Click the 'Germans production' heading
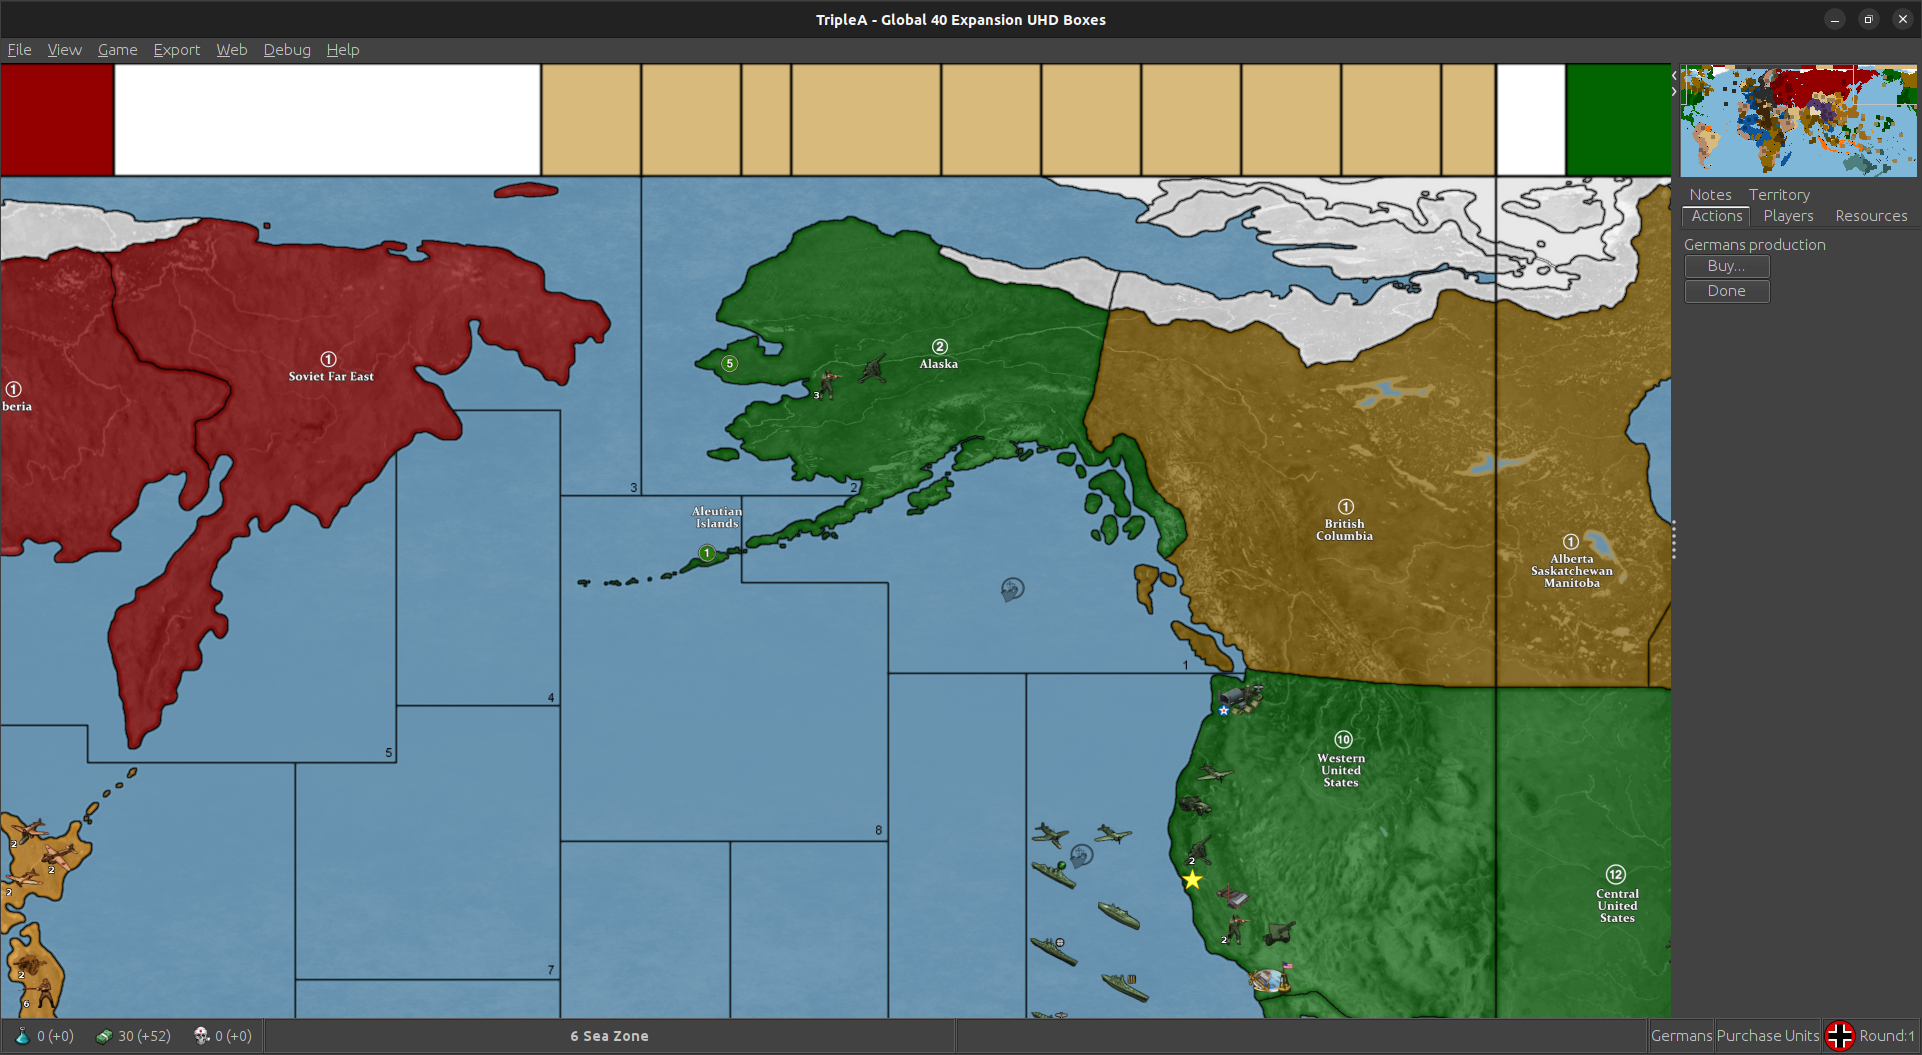 (x=1754, y=245)
